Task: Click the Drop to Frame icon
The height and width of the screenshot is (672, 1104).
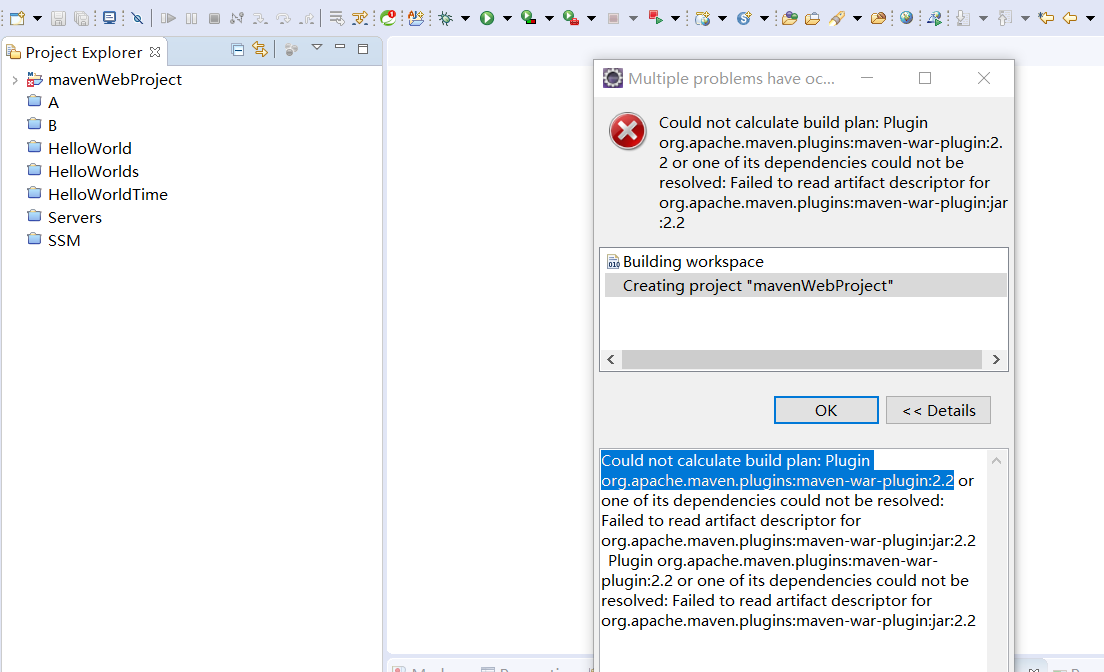Action: [x=337, y=18]
